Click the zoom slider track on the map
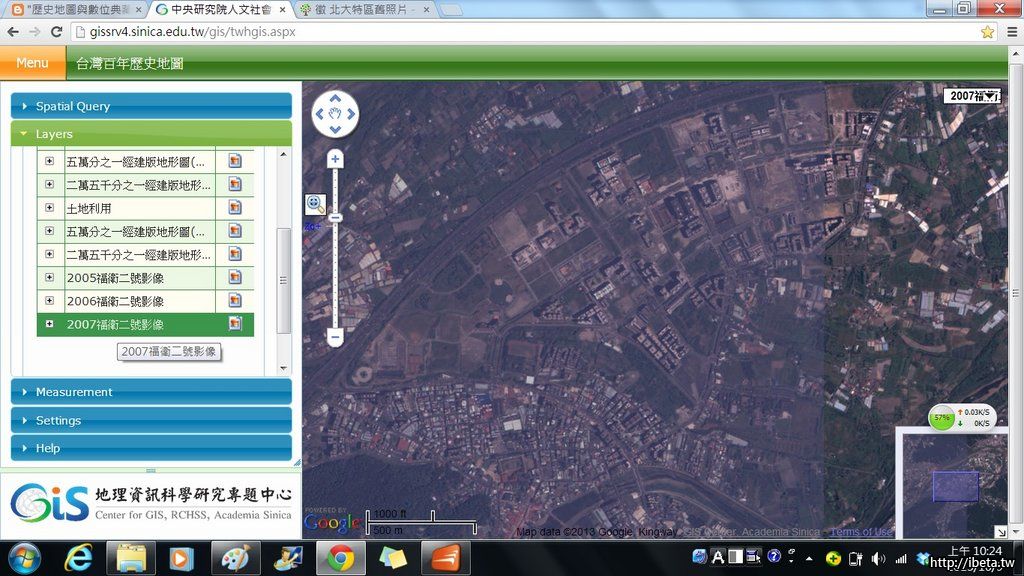The height and width of the screenshot is (576, 1024). click(335, 270)
